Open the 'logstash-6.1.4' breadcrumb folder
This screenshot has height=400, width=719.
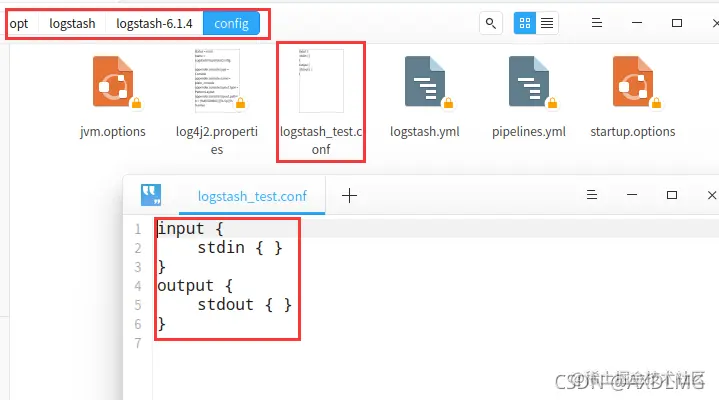coord(154,23)
